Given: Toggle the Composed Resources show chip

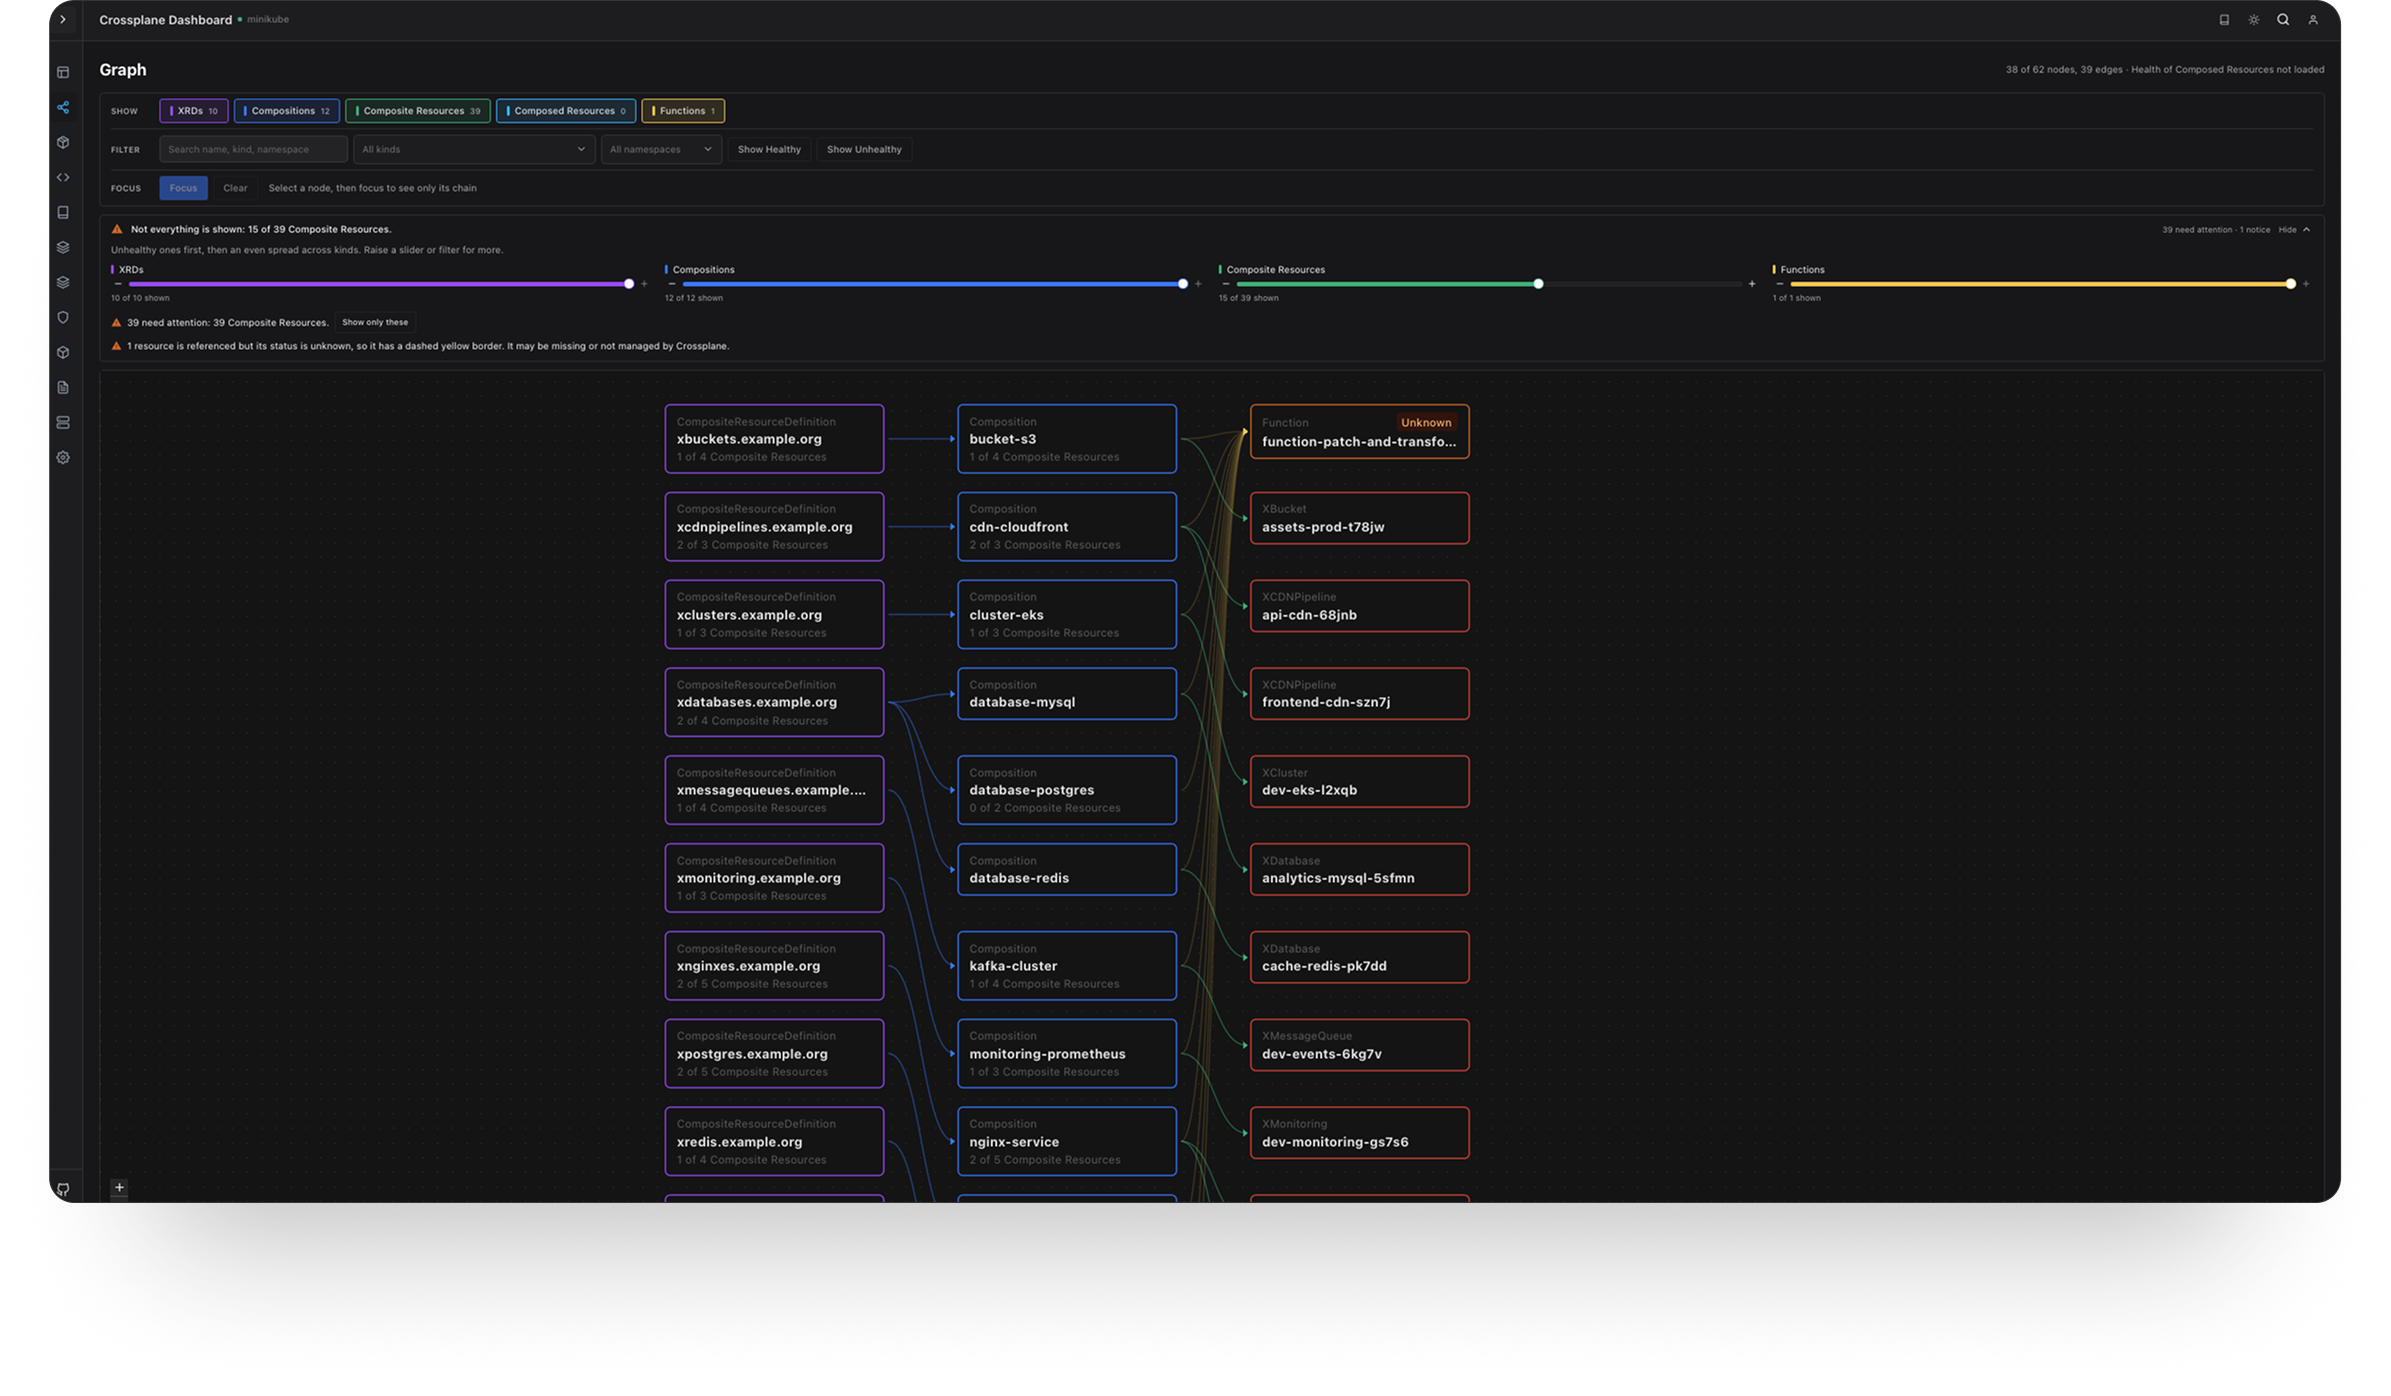Looking at the screenshot, I should 566,111.
